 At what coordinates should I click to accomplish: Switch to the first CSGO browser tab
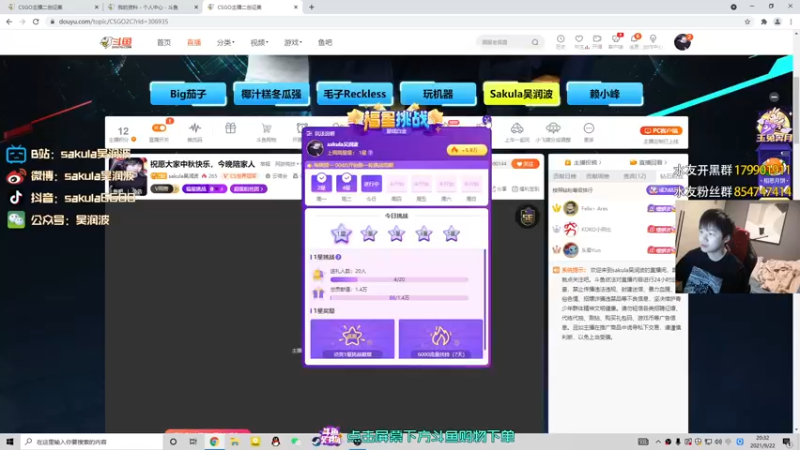51,7
